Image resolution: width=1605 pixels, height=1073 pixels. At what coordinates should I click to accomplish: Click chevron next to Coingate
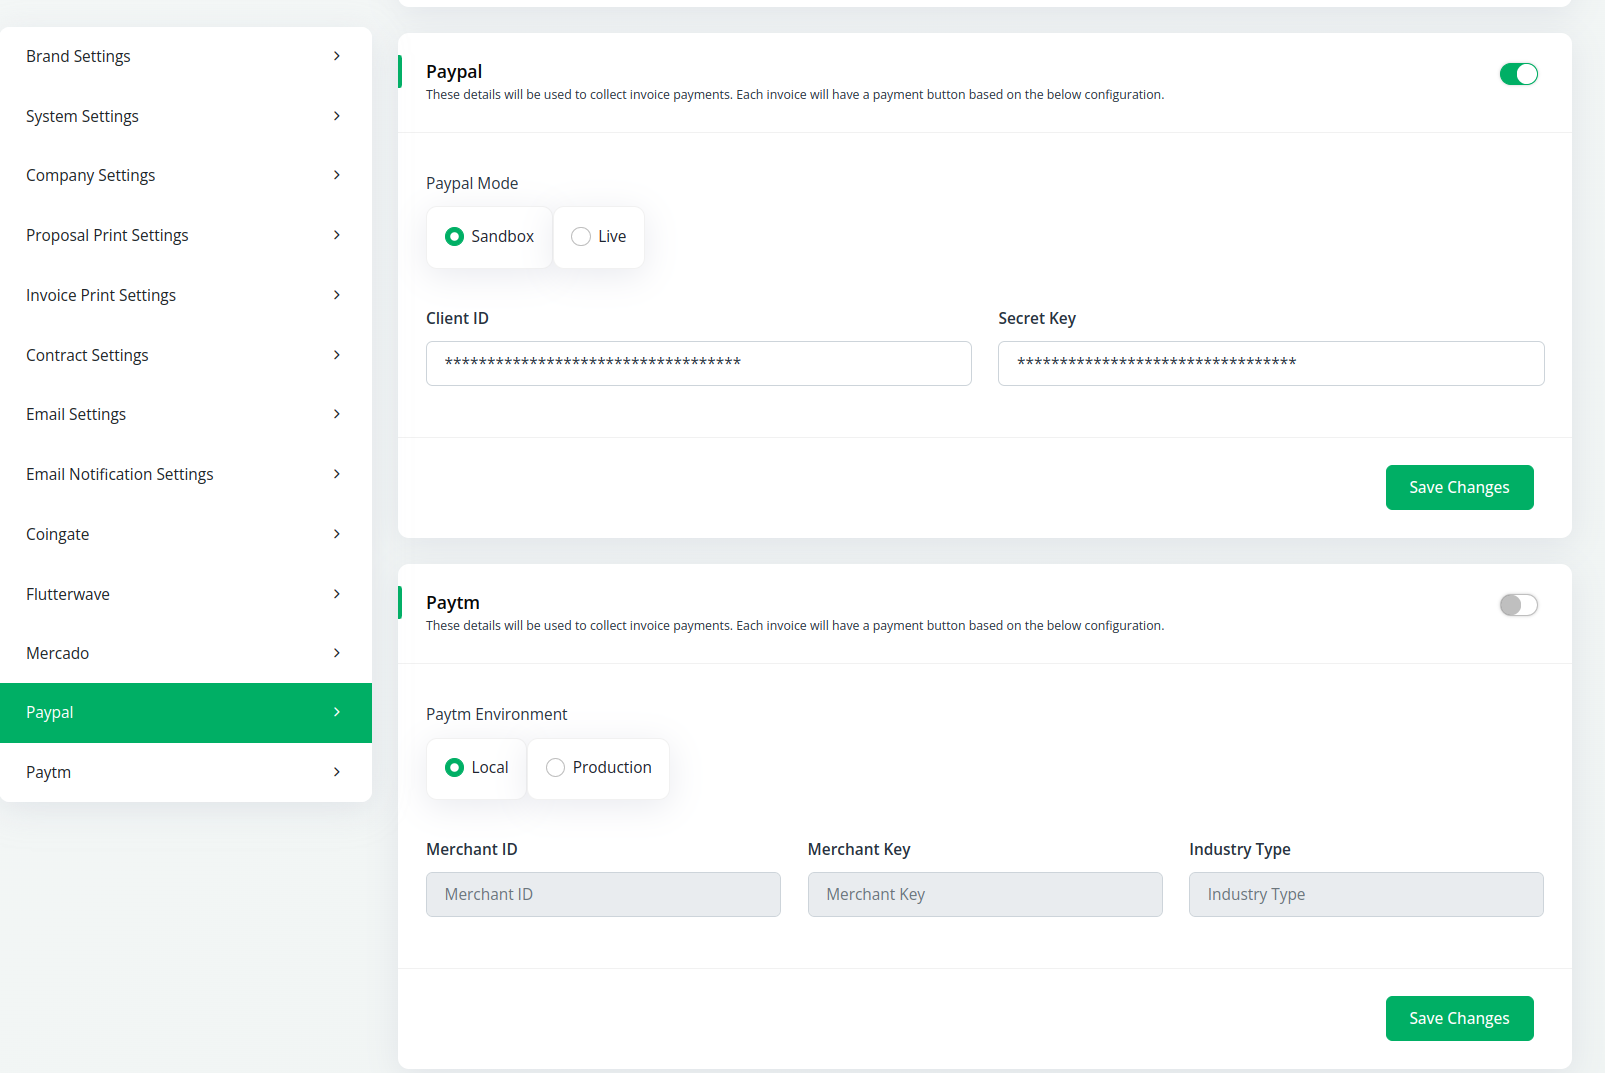pyautogui.click(x=337, y=534)
